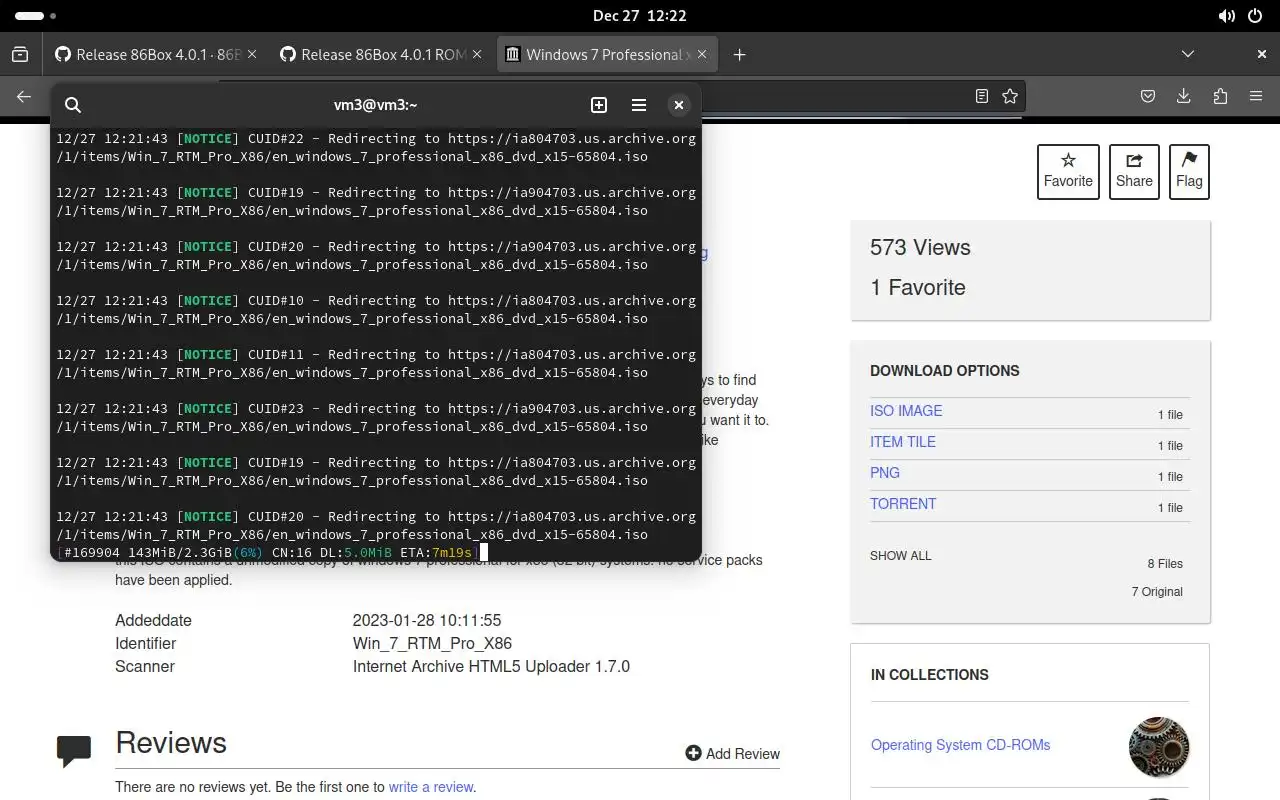The width and height of the screenshot is (1280, 800).
Task: Open the Firefox view icon in tab bar
Action: [20, 55]
